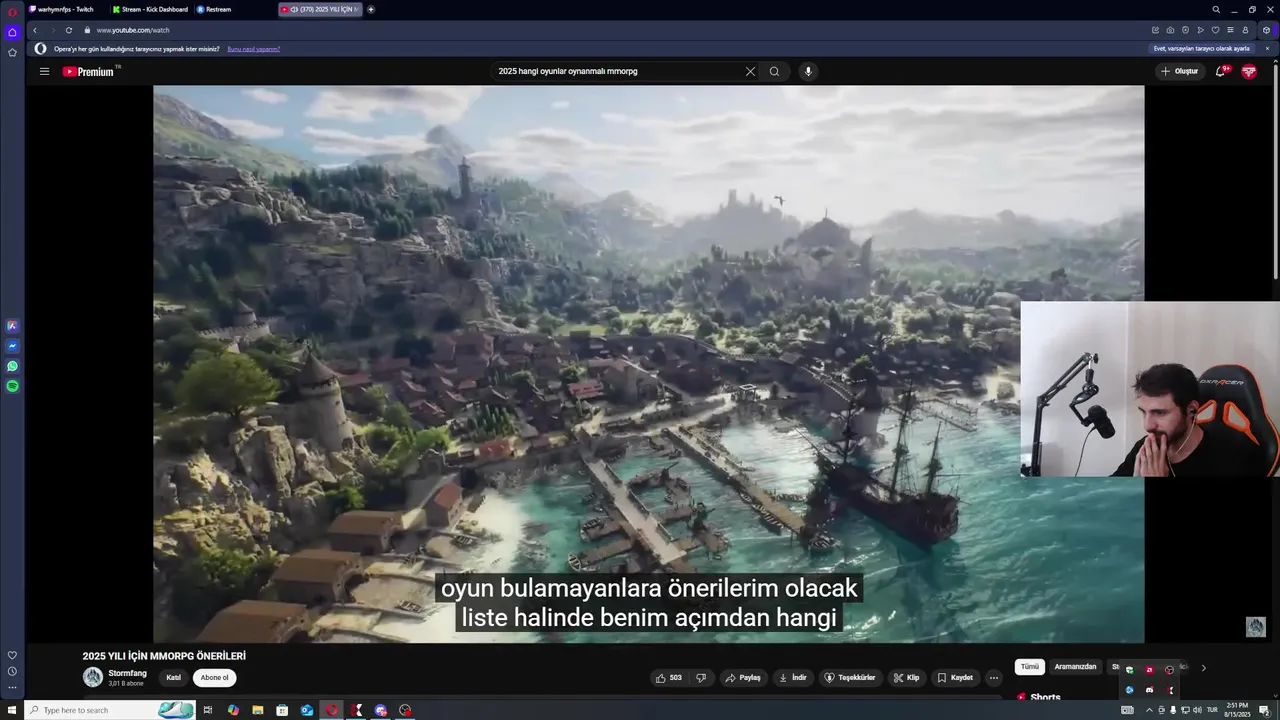Open the sidebar WhatsApp icon

tap(12, 366)
